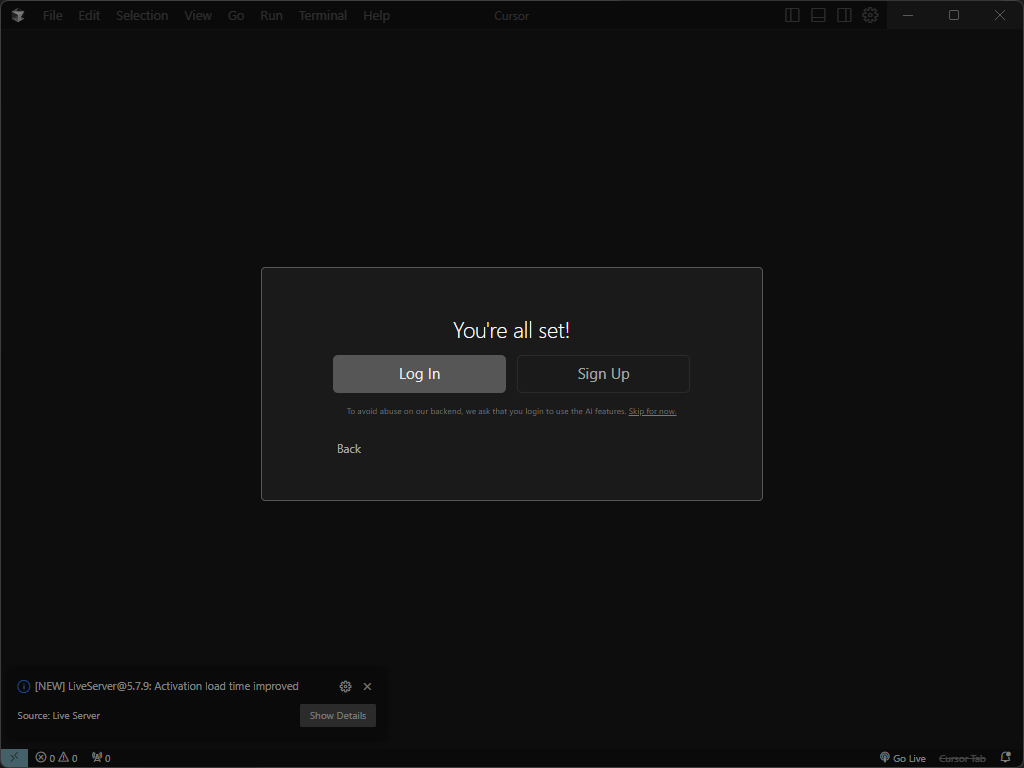Open the Run menu

point(271,15)
